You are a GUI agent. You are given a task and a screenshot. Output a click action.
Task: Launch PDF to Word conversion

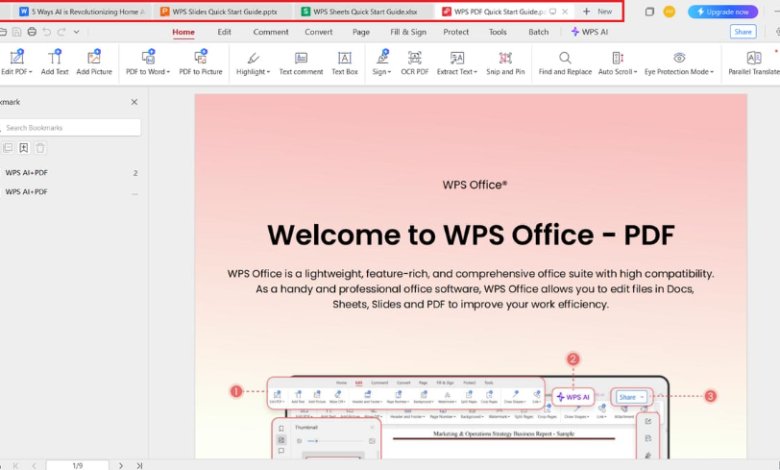(148, 62)
